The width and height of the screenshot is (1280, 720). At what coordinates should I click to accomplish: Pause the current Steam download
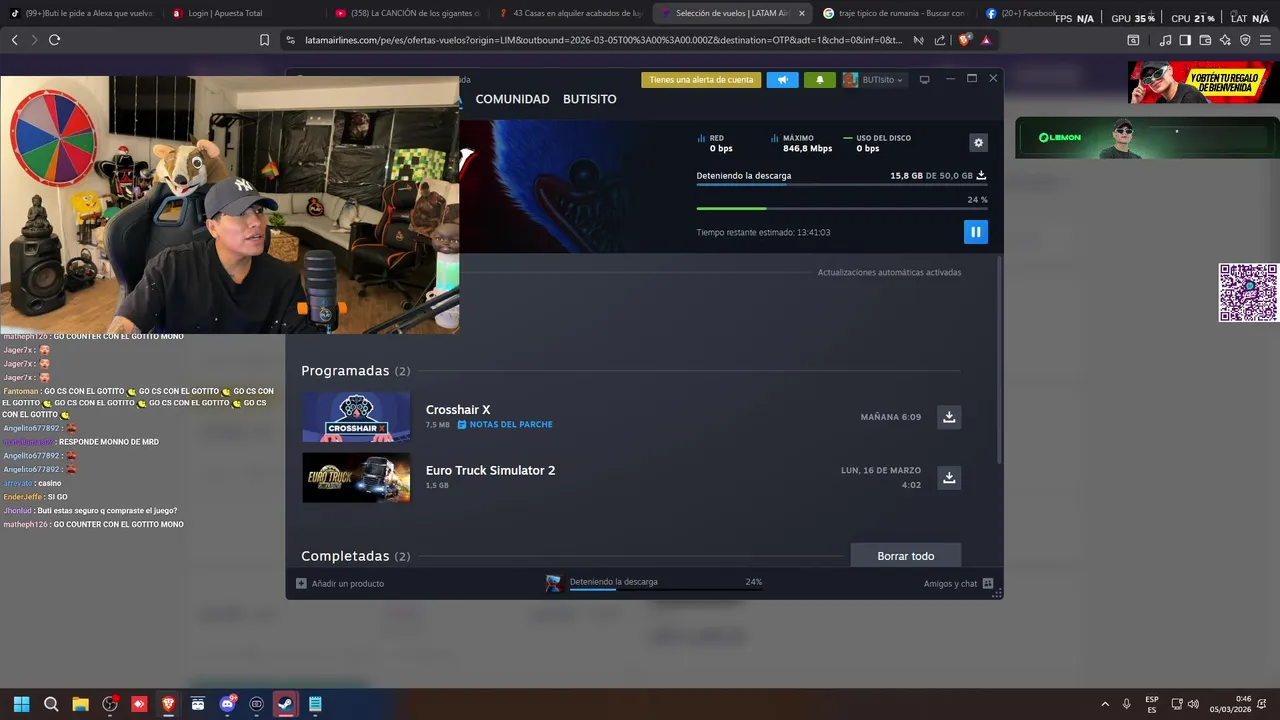[975, 232]
